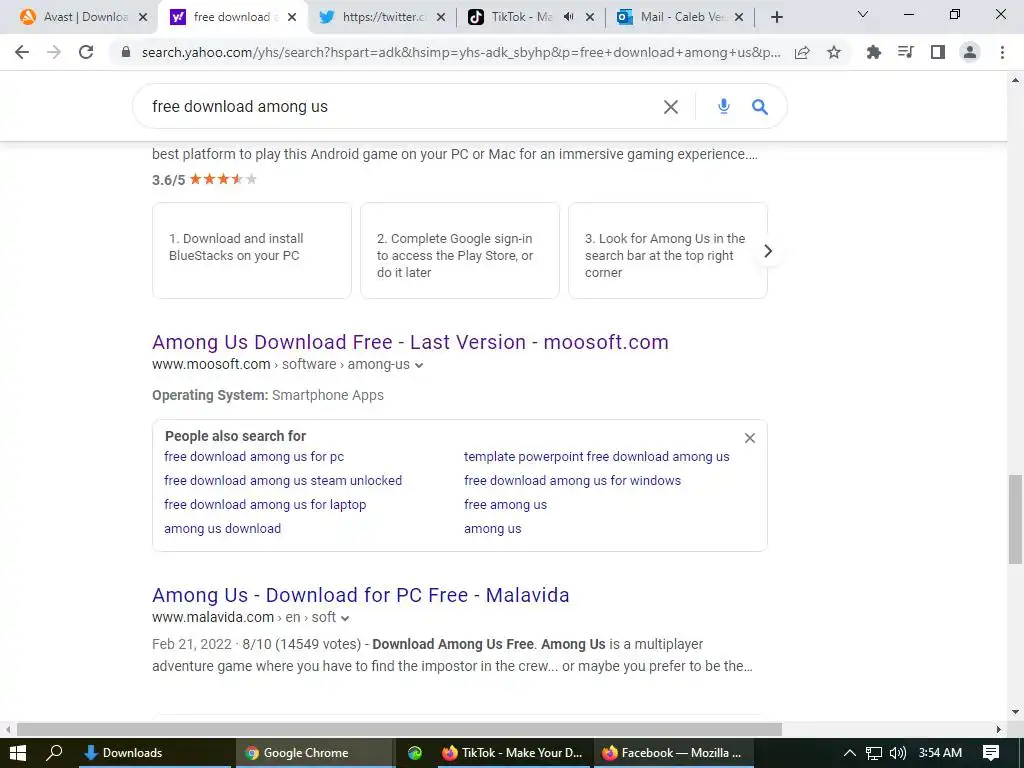Switch to Google Chrome in taskbar
1024x768 pixels.
[x=314, y=753]
